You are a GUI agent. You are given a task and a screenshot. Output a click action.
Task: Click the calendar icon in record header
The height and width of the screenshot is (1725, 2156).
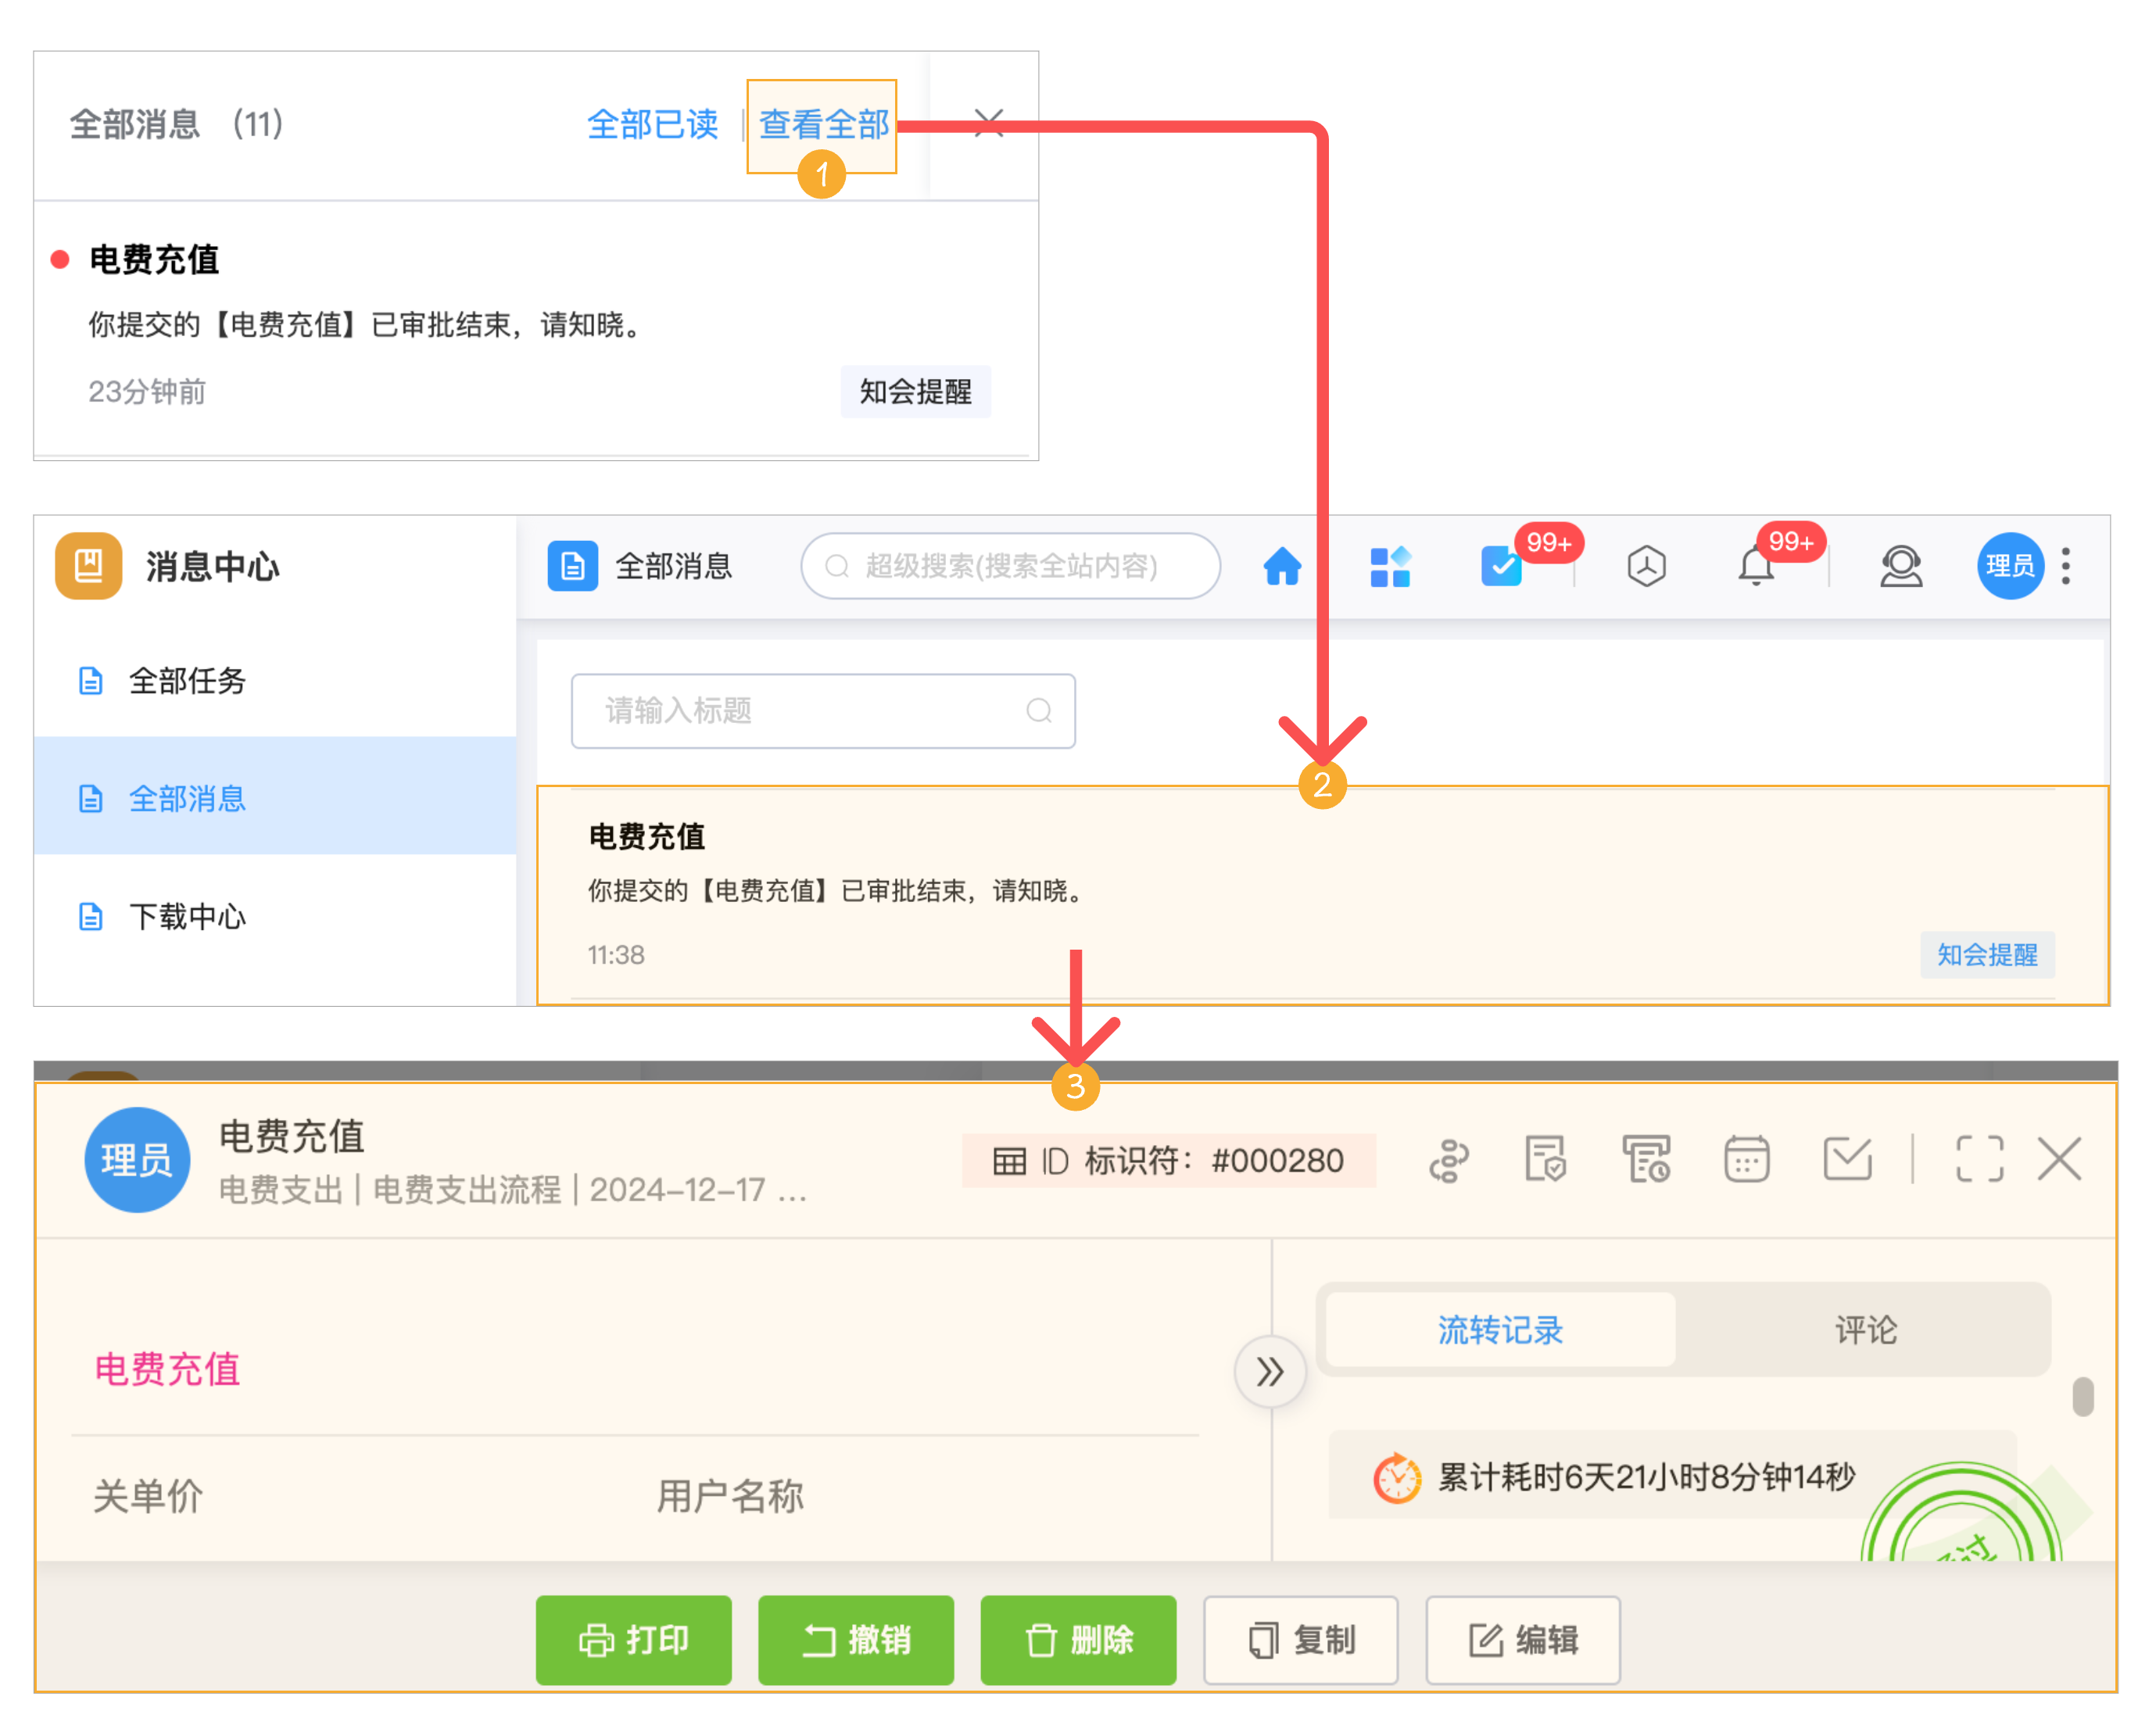tap(1746, 1160)
